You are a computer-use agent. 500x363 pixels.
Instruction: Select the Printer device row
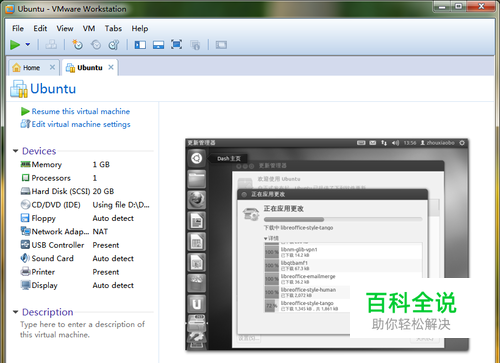coord(85,272)
